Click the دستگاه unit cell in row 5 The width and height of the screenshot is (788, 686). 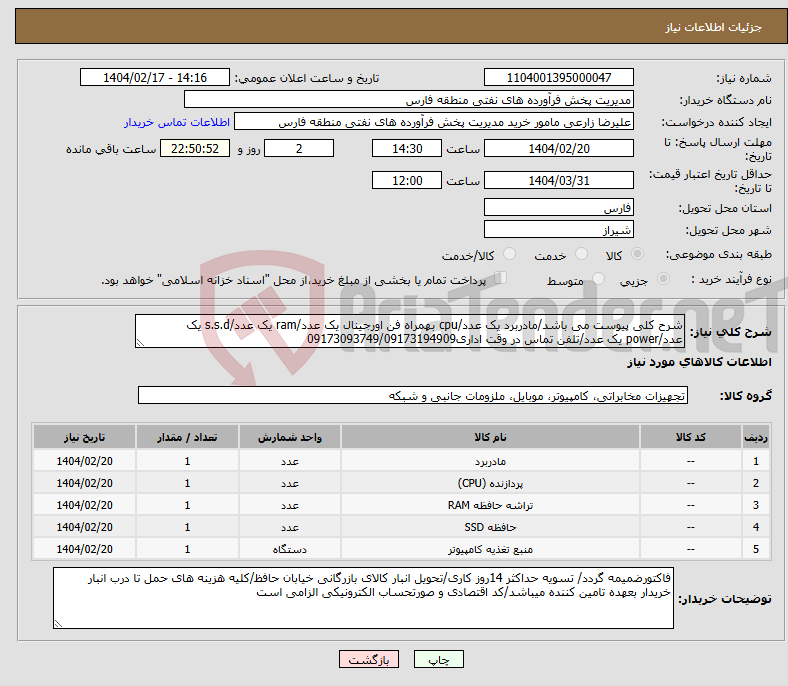coord(289,549)
